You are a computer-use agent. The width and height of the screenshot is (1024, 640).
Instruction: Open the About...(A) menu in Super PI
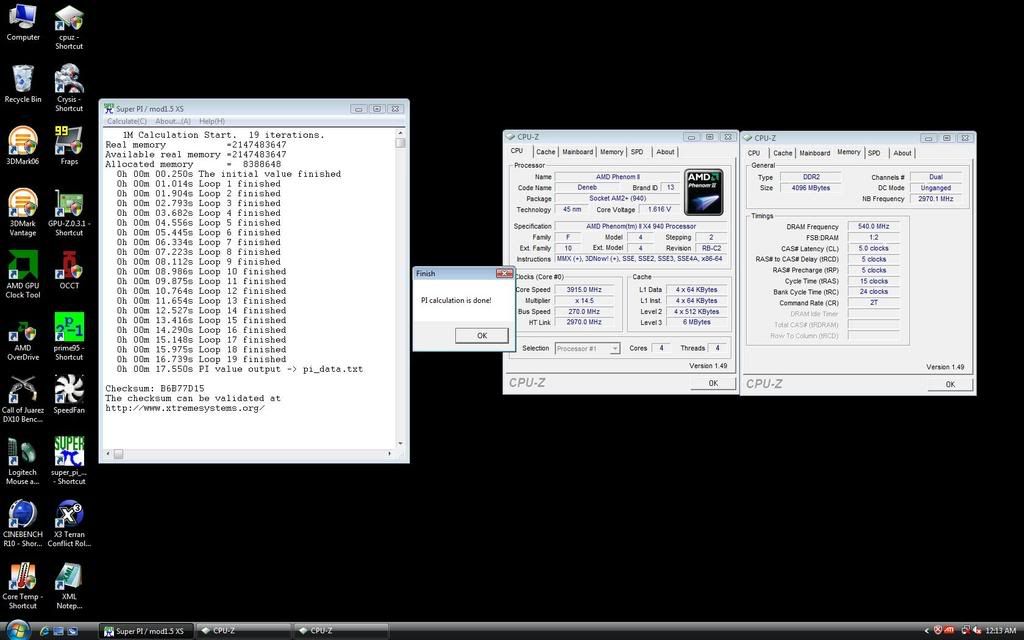click(172, 121)
